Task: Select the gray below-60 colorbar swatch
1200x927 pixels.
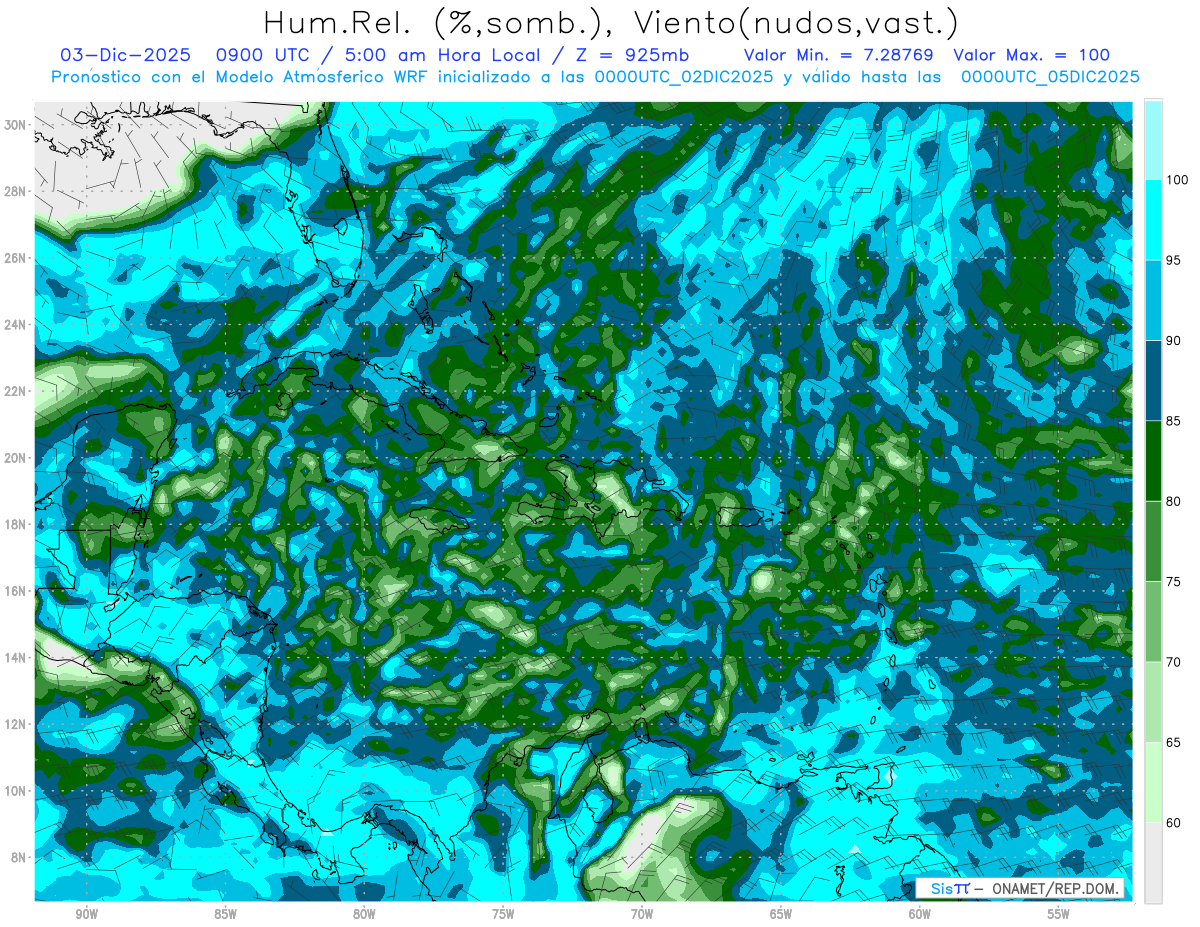Action: click(x=1153, y=863)
